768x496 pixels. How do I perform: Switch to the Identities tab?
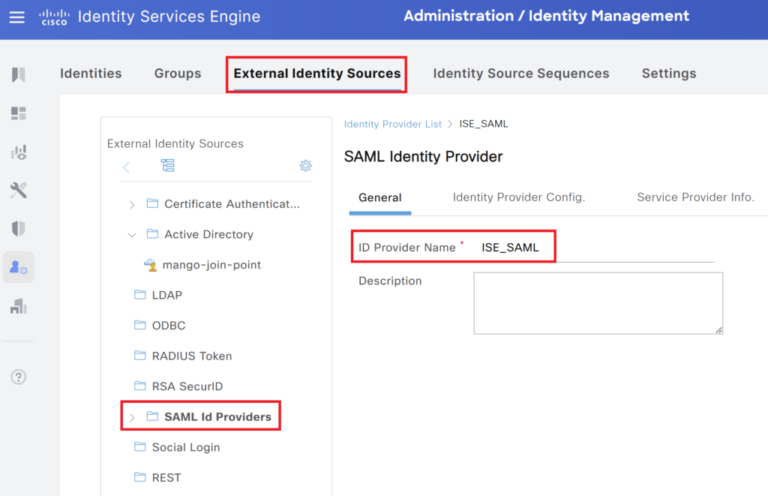91,73
